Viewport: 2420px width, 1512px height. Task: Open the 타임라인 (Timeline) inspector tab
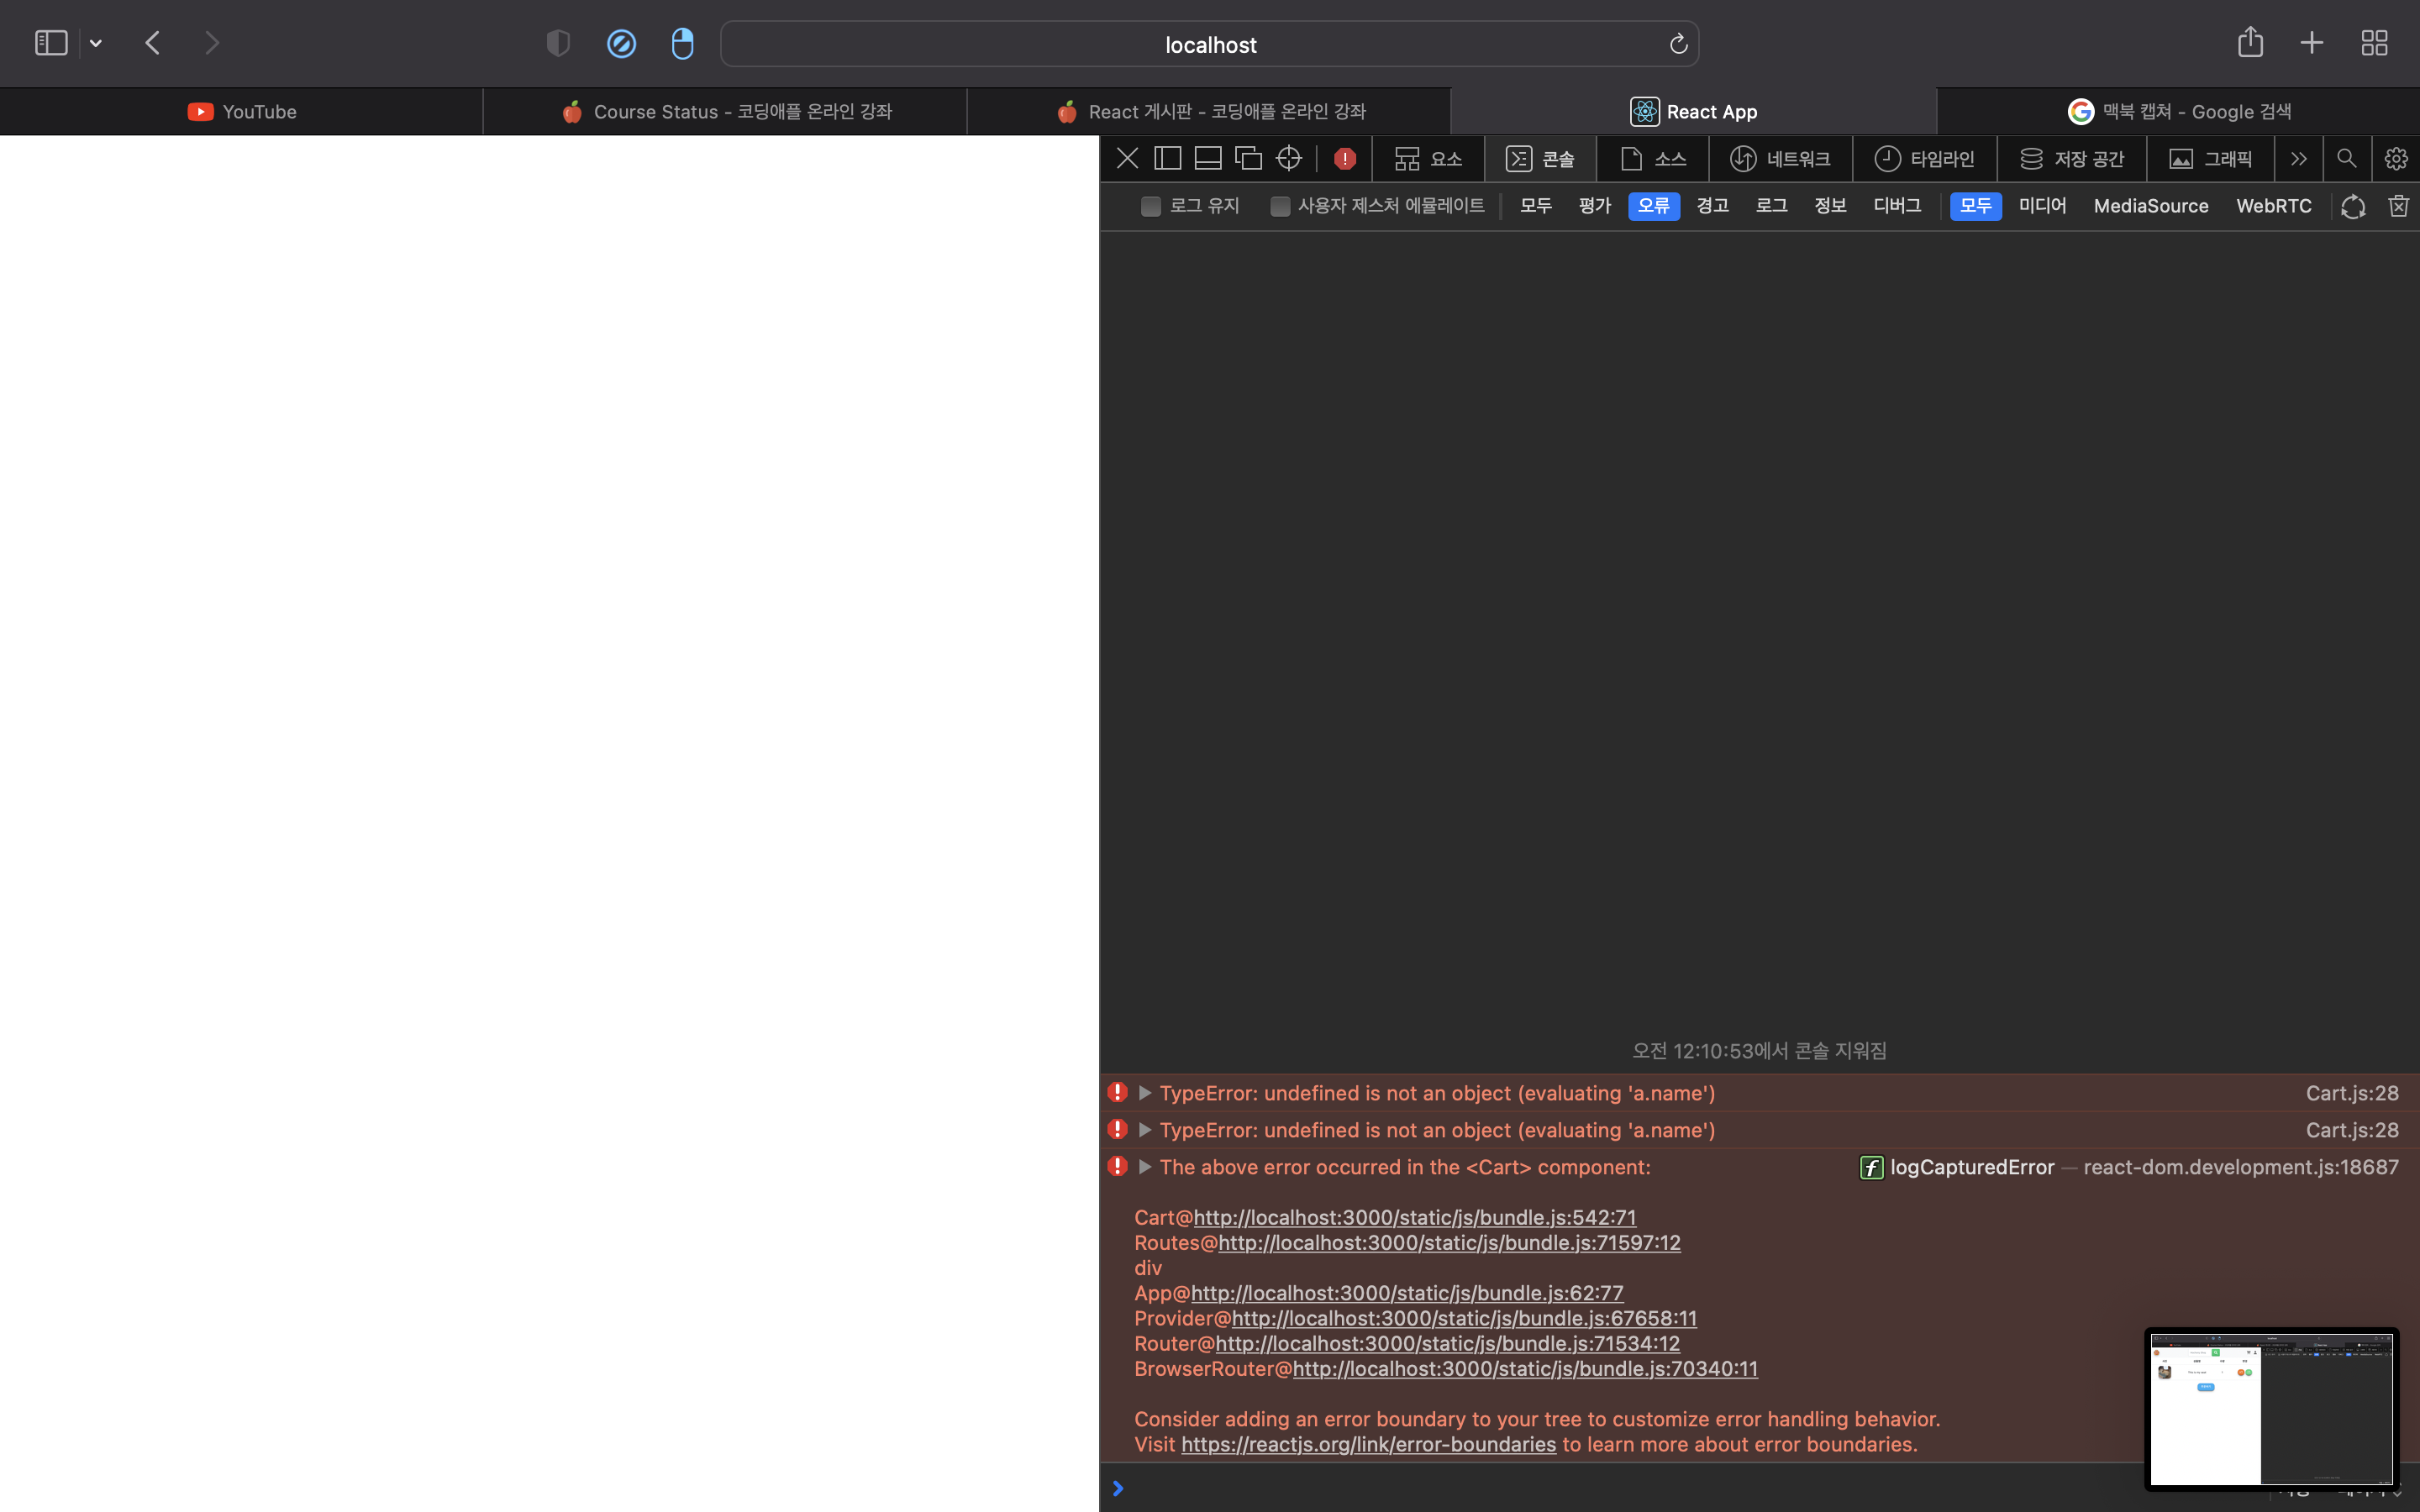[x=1924, y=158]
